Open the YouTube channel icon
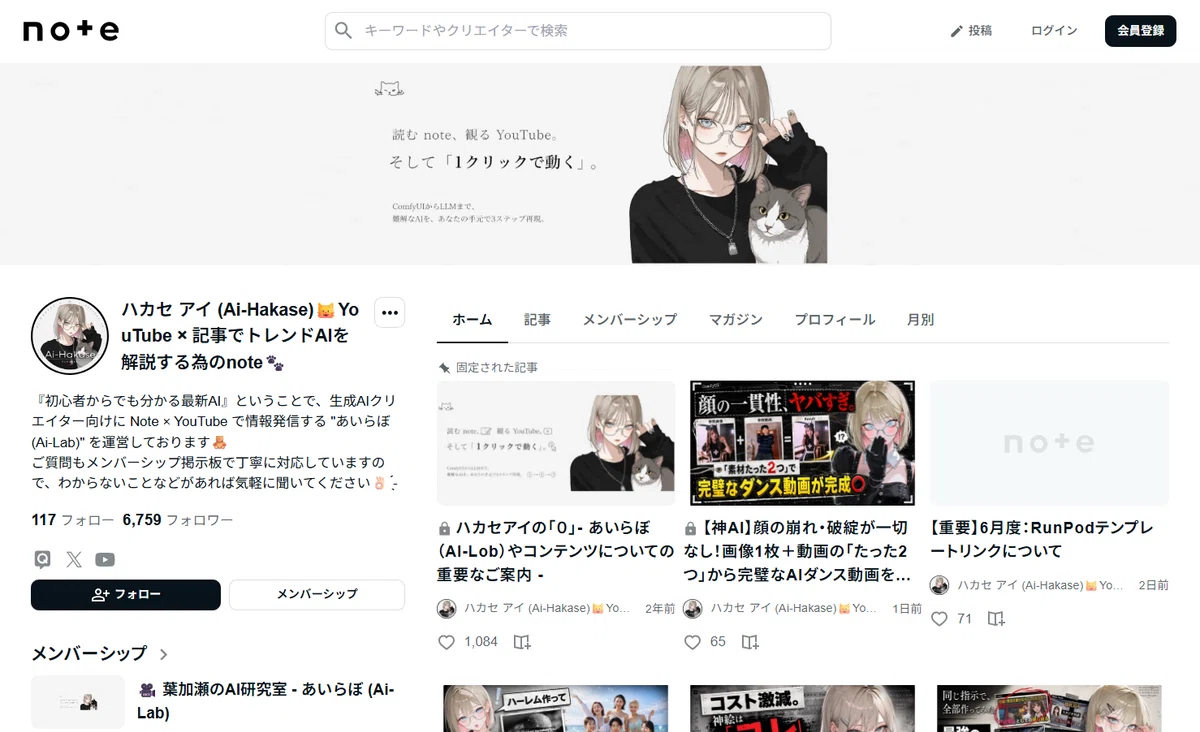 [105, 560]
